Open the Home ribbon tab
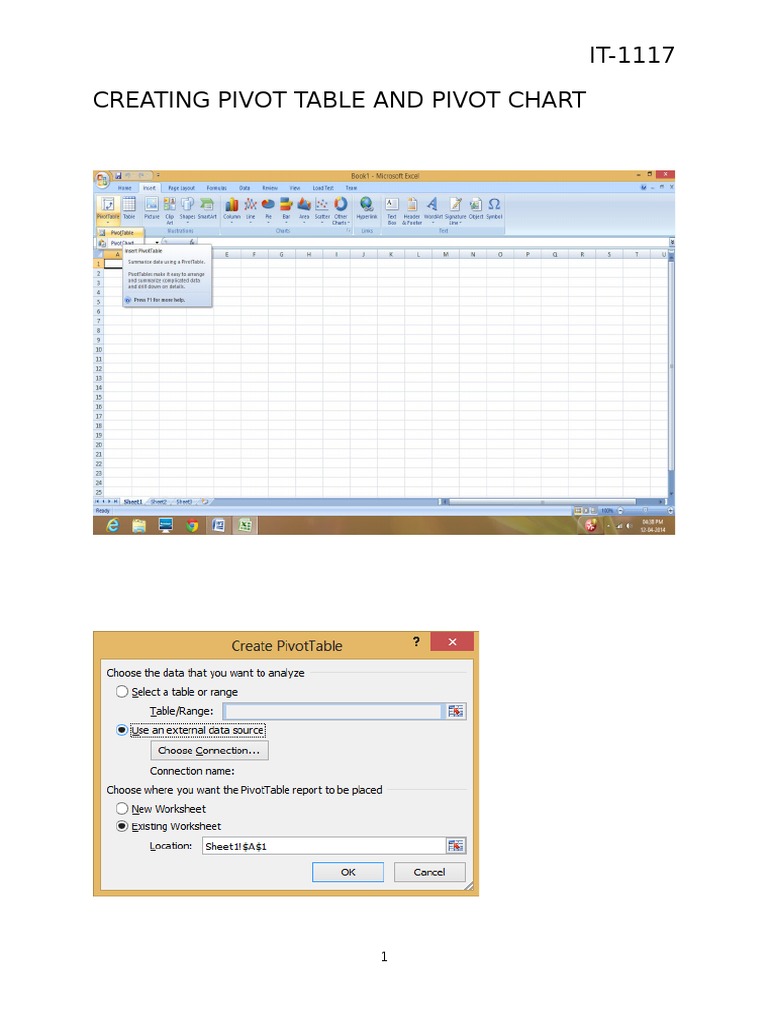Screen dimensions: 768x1024 [124, 188]
